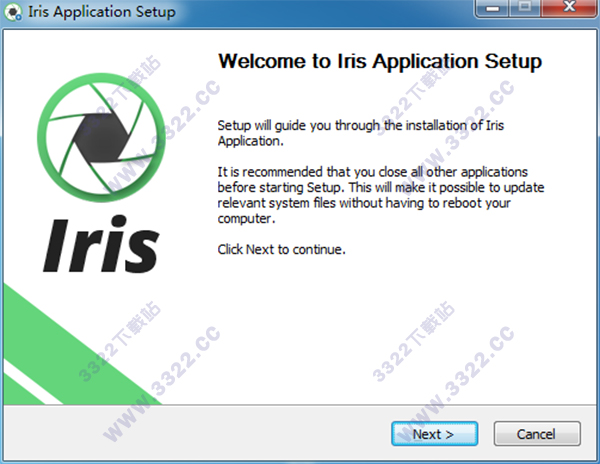Click the green Iris aperture logo

(x=102, y=137)
